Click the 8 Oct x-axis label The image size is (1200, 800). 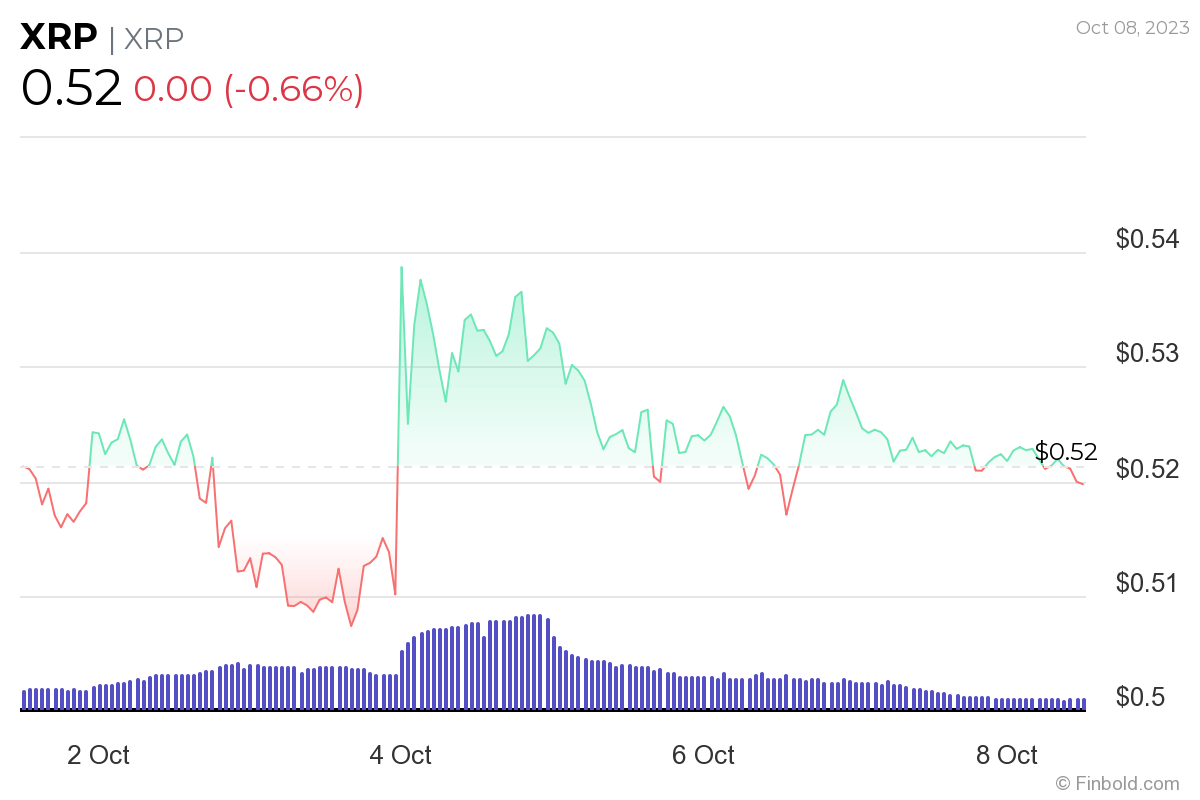tap(1007, 755)
